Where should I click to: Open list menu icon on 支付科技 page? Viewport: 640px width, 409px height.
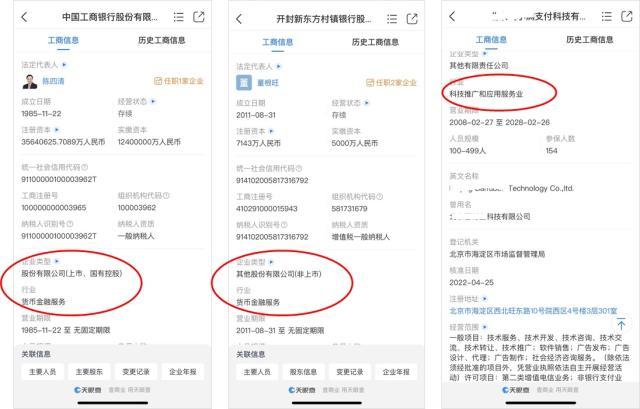click(x=607, y=16)
